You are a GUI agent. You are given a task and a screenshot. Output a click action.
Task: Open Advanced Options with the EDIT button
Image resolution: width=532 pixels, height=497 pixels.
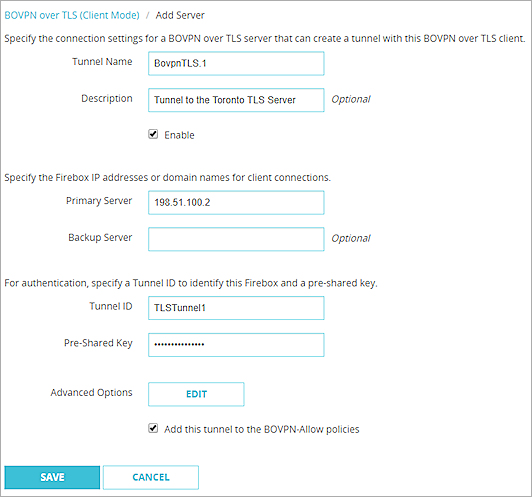(196, 394)
